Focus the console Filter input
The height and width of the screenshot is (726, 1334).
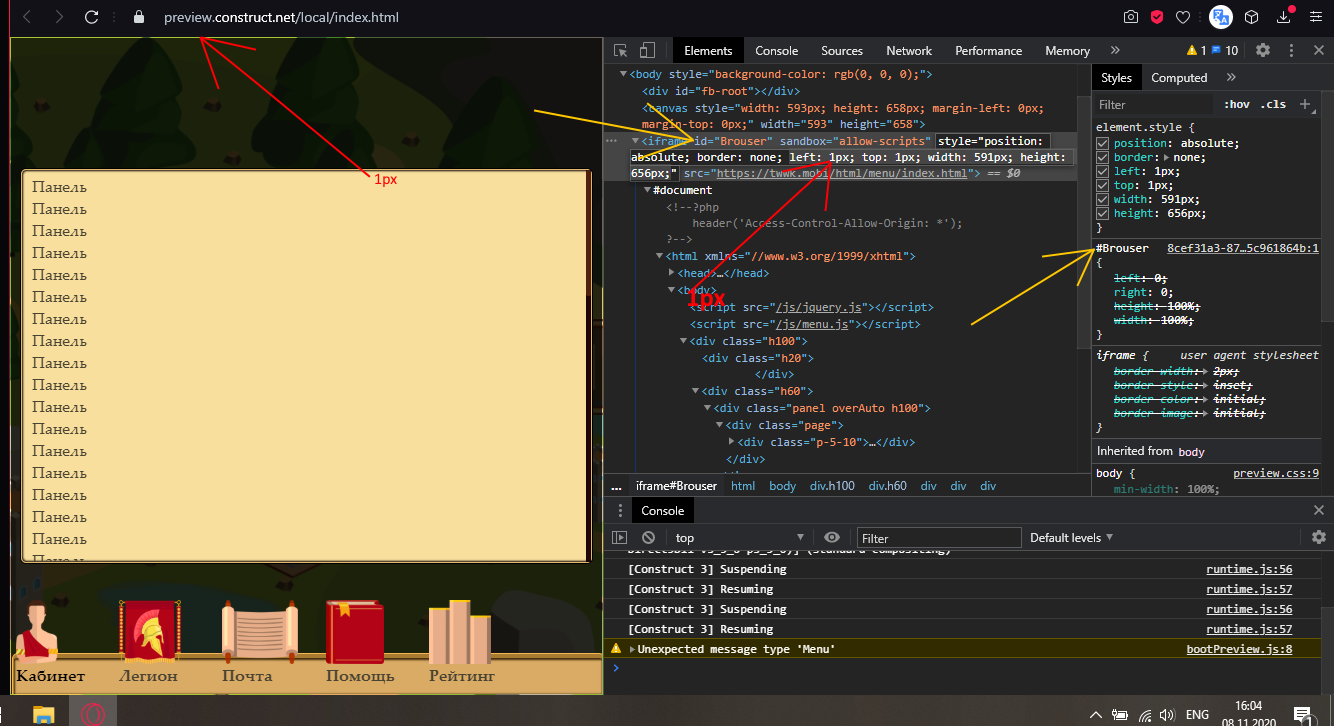(x=937, y=538)
